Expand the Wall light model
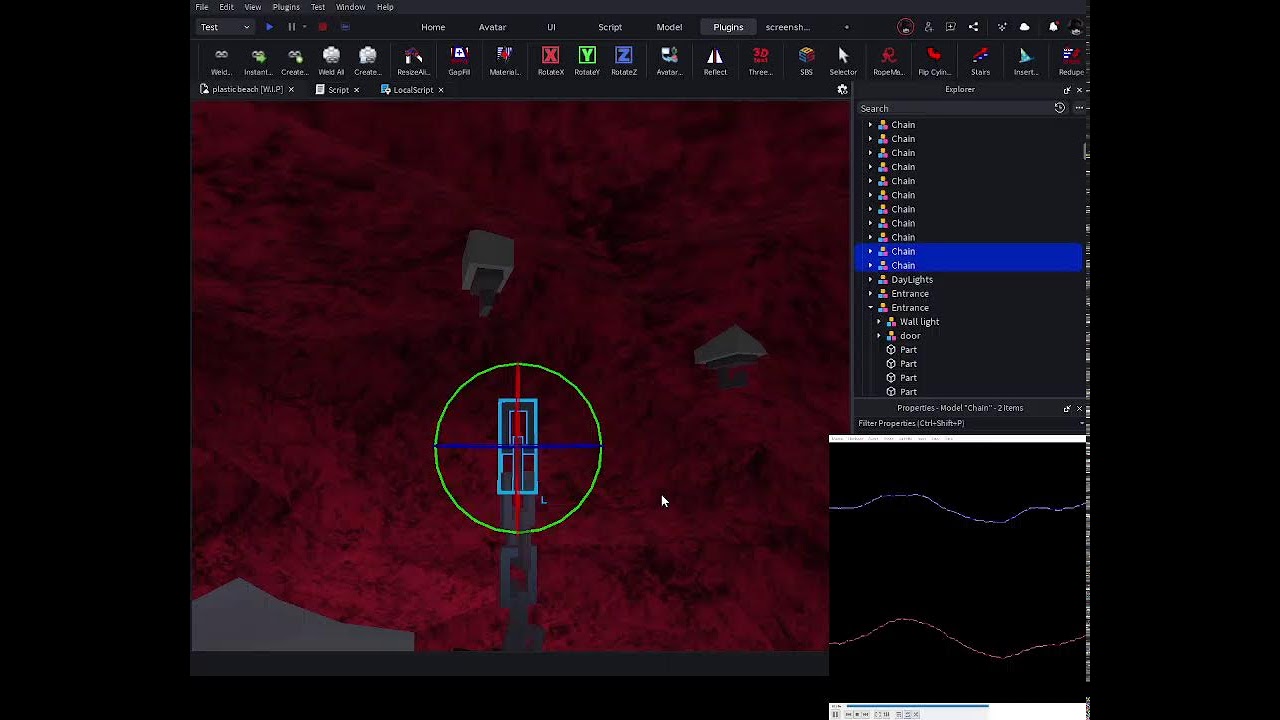The width and height of the screenshot is (1280, 720). [879, 322]
